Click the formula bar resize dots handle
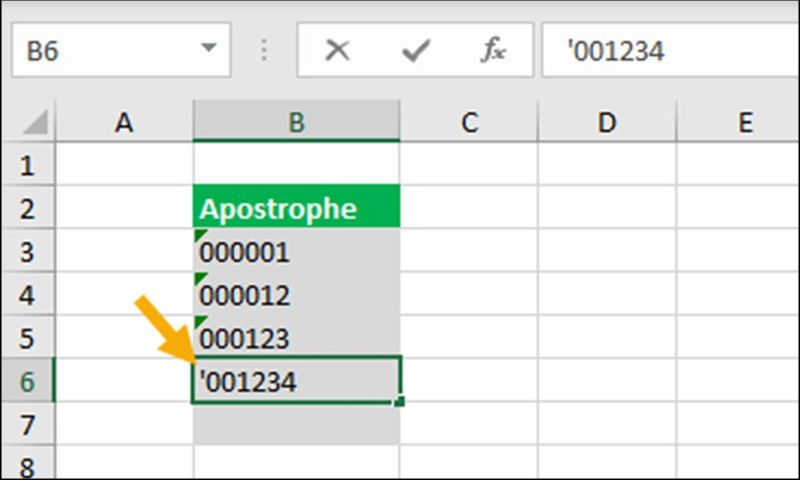Viewport: 800px width, 480px height. pyautogui.click(x=265, y=51)
